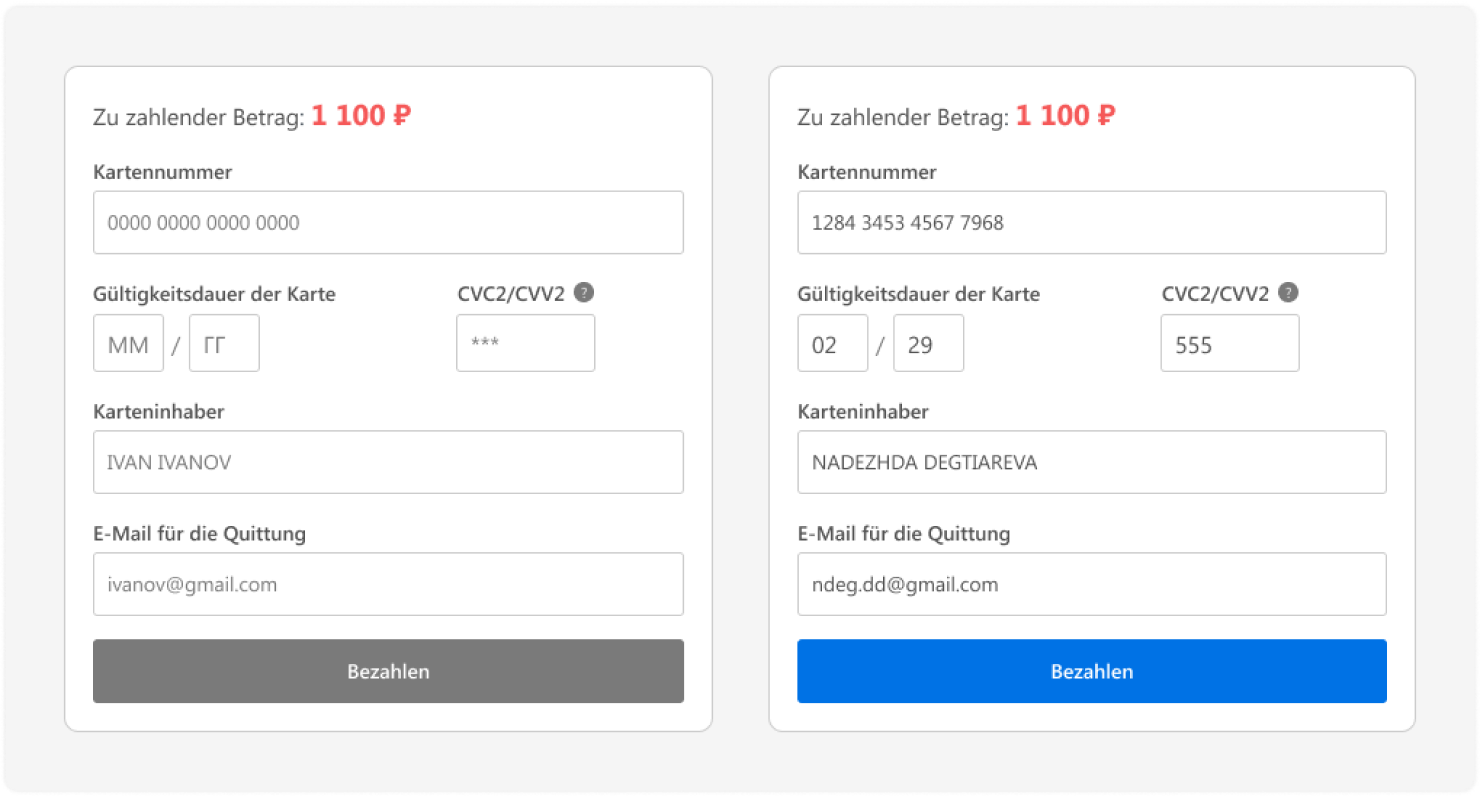
Task: Click the year field showing 29
Action: point(928,344)
